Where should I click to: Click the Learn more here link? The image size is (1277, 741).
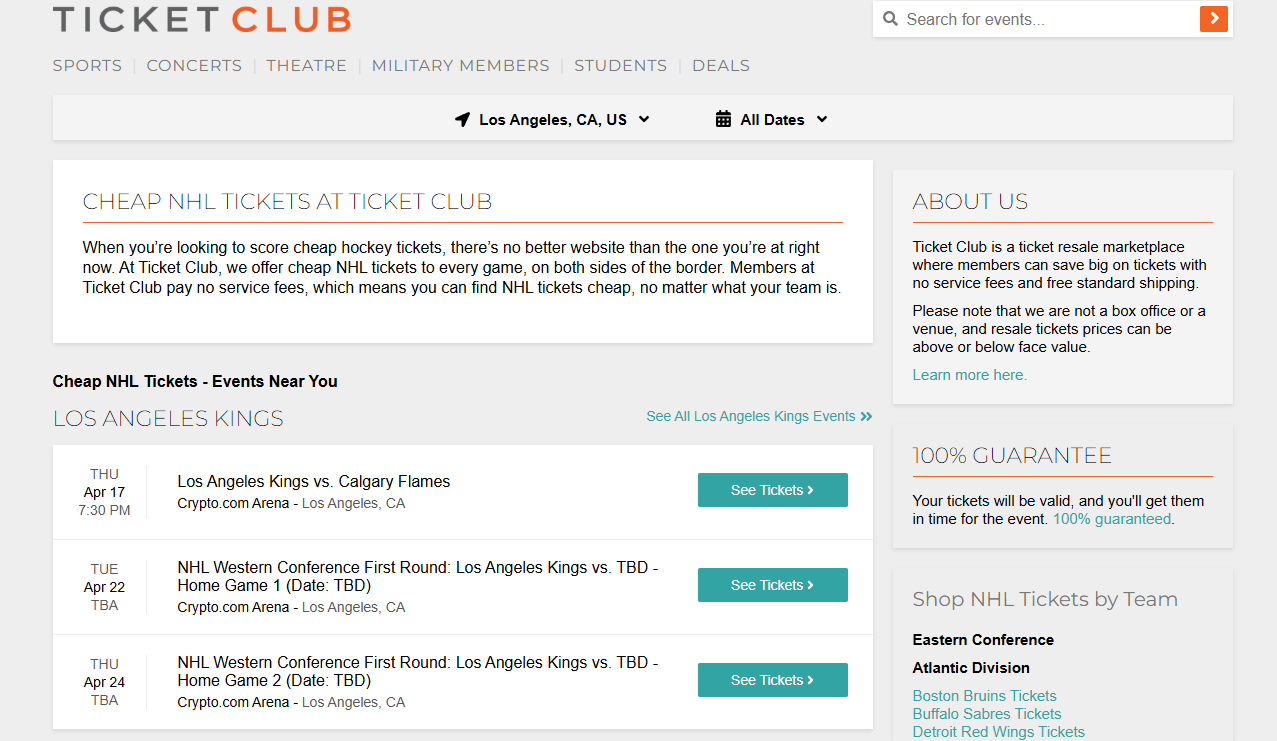coord(969,375)
